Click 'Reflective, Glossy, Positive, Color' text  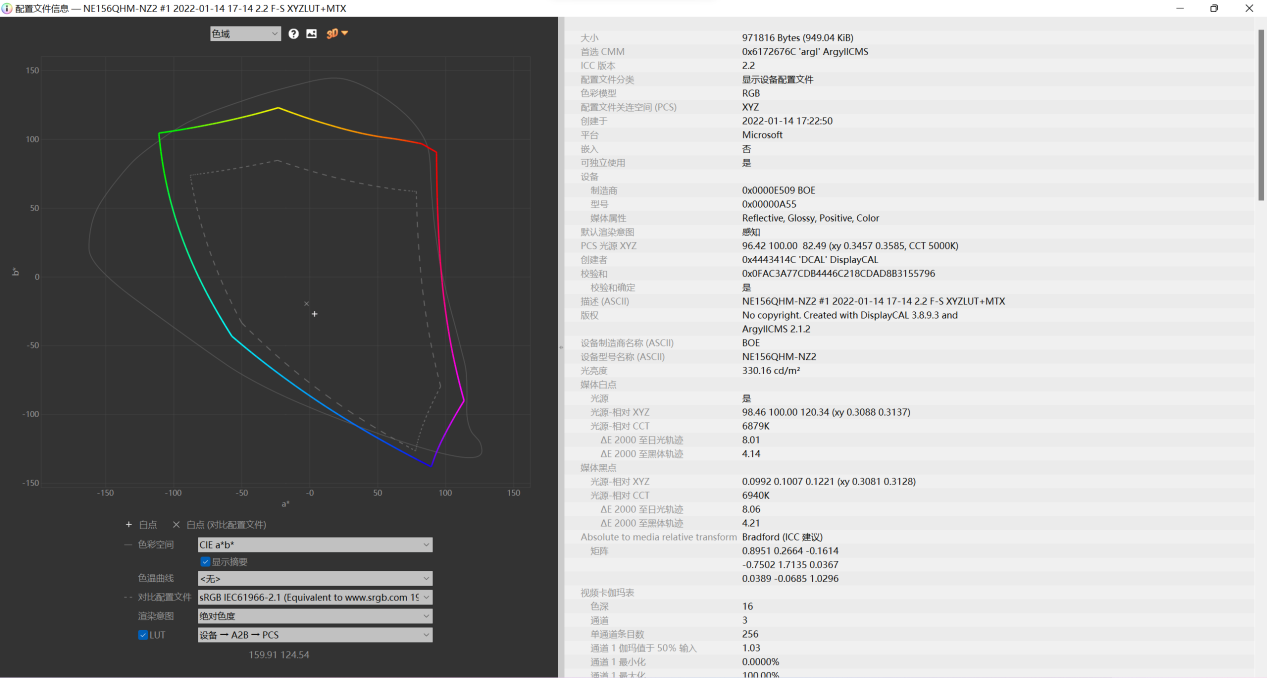point(810,218)
